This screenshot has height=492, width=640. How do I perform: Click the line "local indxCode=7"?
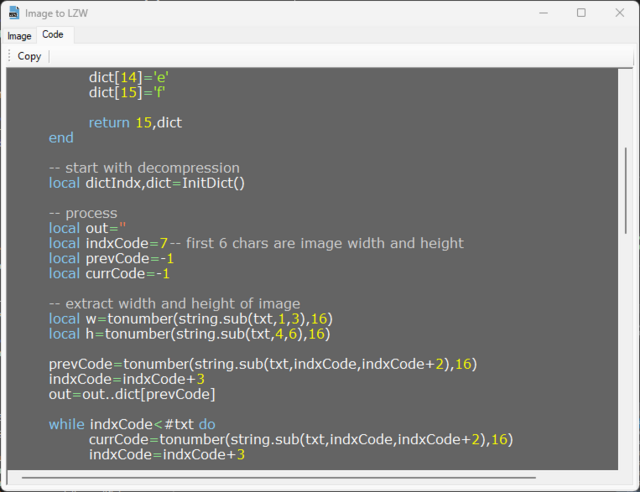pyautogui.click(x=108, y=243)
